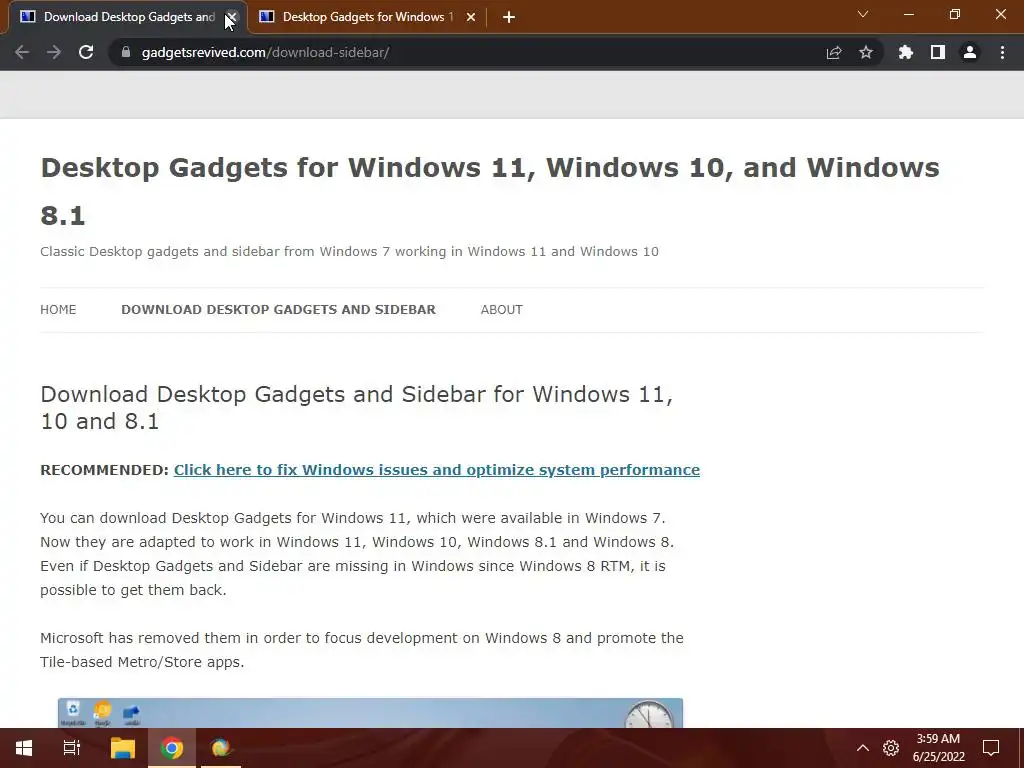Open the HOME menu link
This screenshot has width=1024, height=768.
coord(58,310)
